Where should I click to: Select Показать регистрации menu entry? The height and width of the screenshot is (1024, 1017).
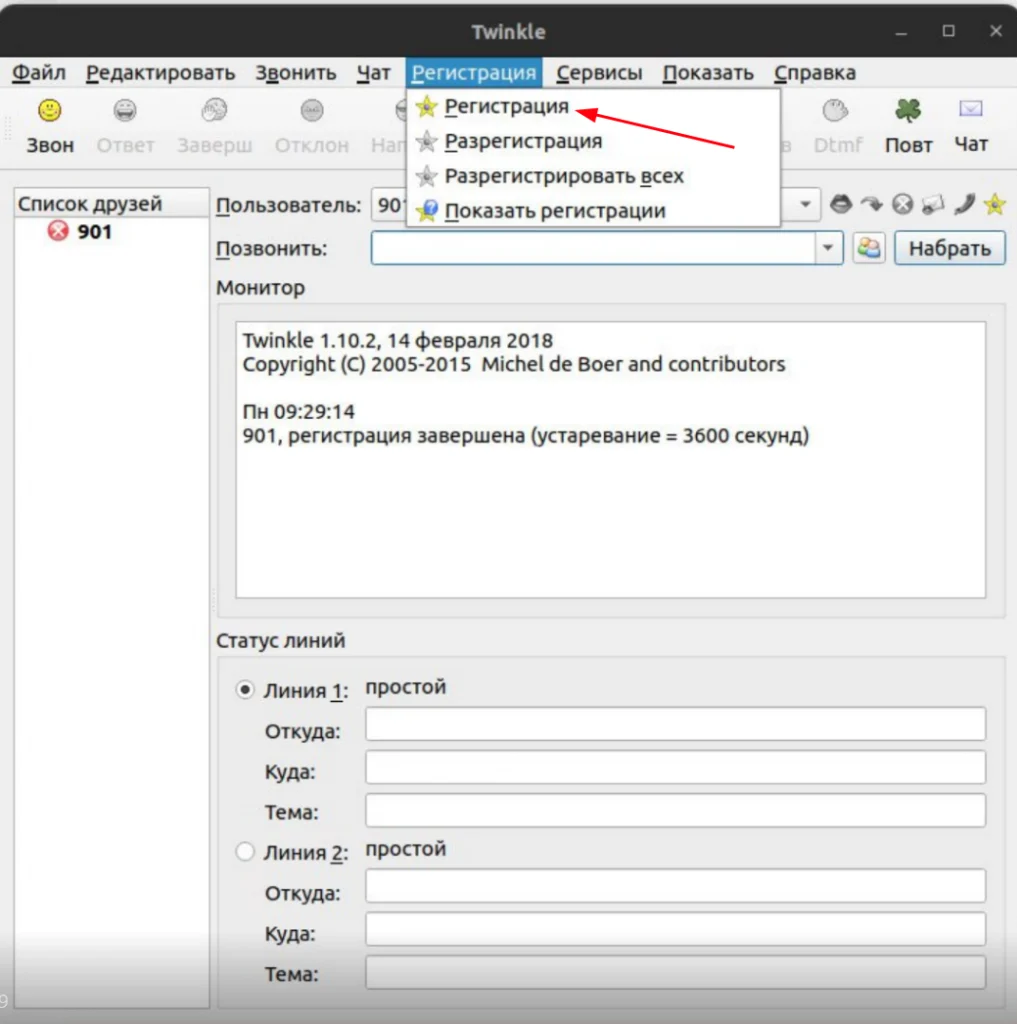[593, 211]
